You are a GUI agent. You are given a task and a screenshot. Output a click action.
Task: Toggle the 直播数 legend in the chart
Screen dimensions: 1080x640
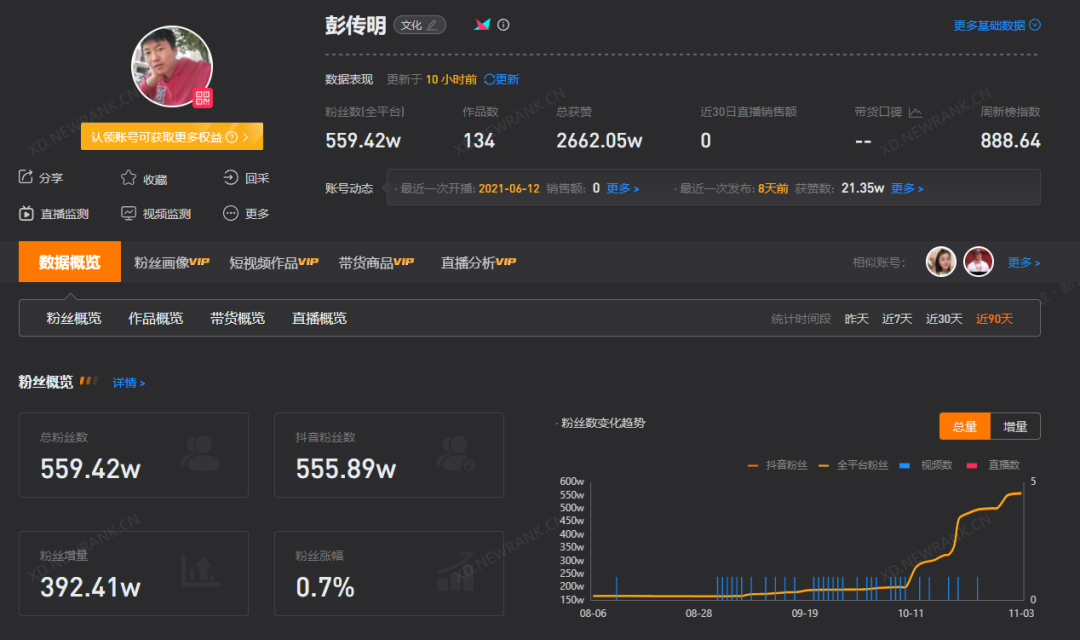point(990,464)
